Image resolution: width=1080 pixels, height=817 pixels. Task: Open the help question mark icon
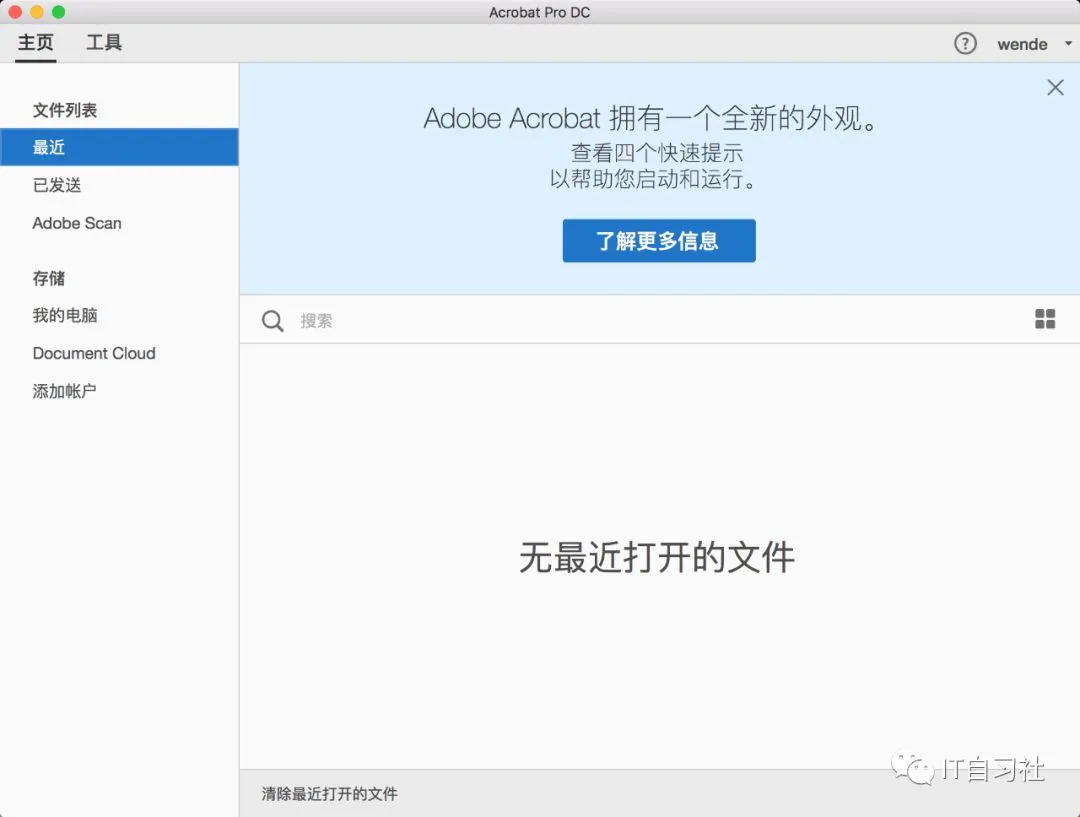[965, 43]
